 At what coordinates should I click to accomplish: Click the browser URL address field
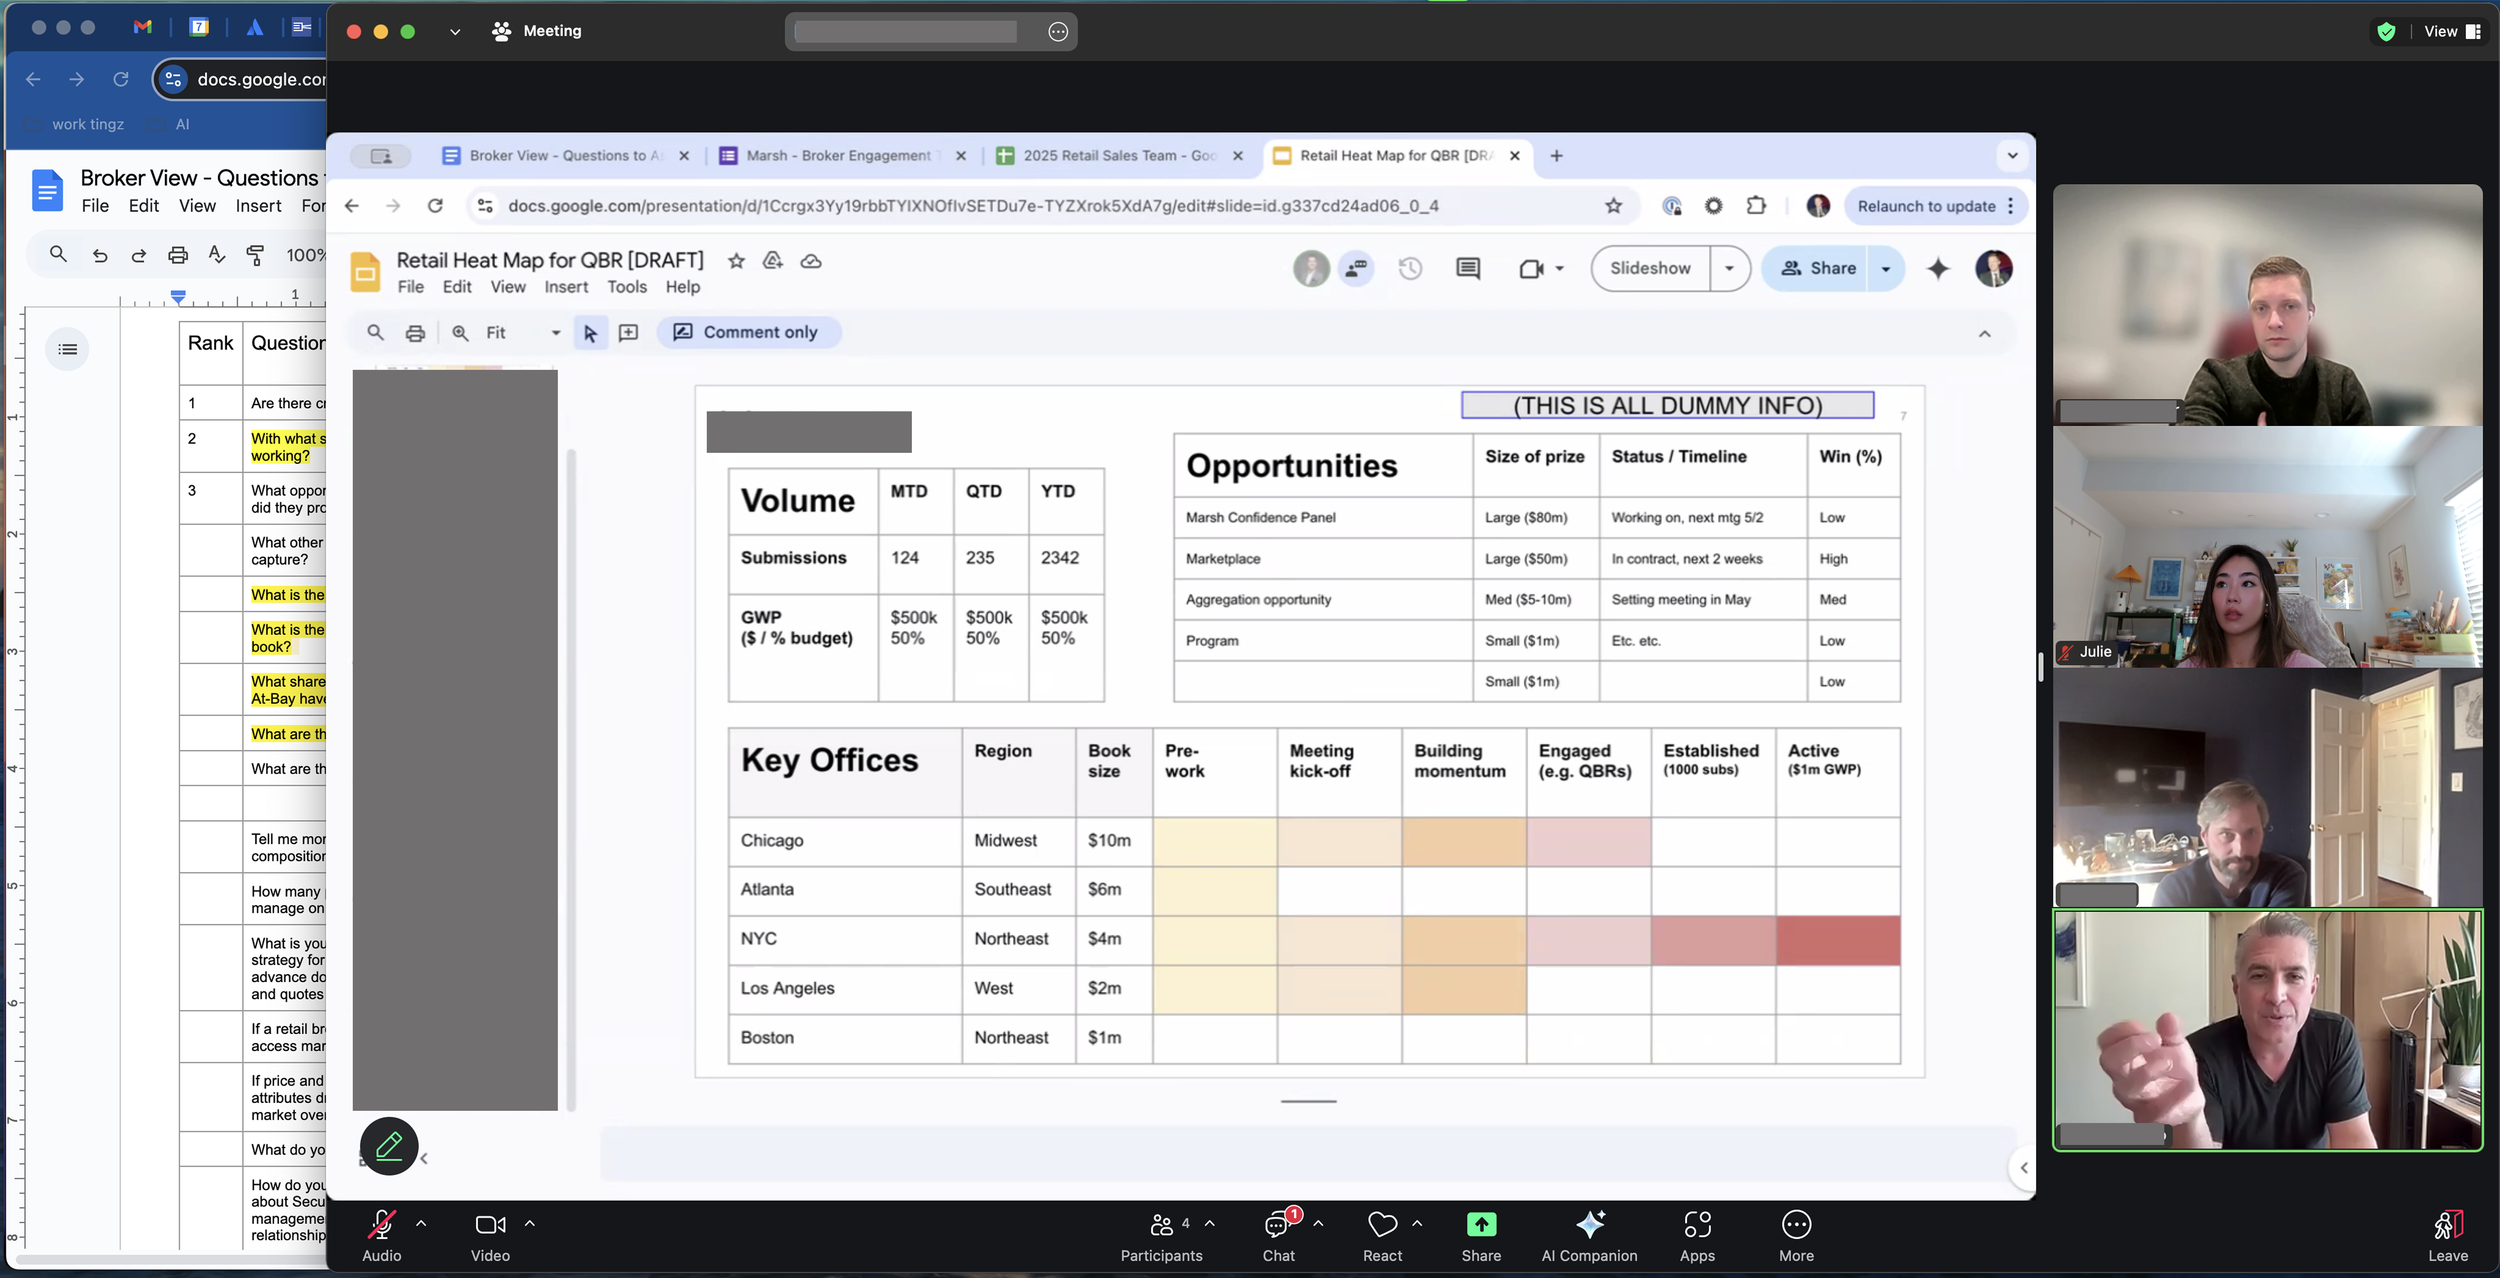(x=972, y=206)
